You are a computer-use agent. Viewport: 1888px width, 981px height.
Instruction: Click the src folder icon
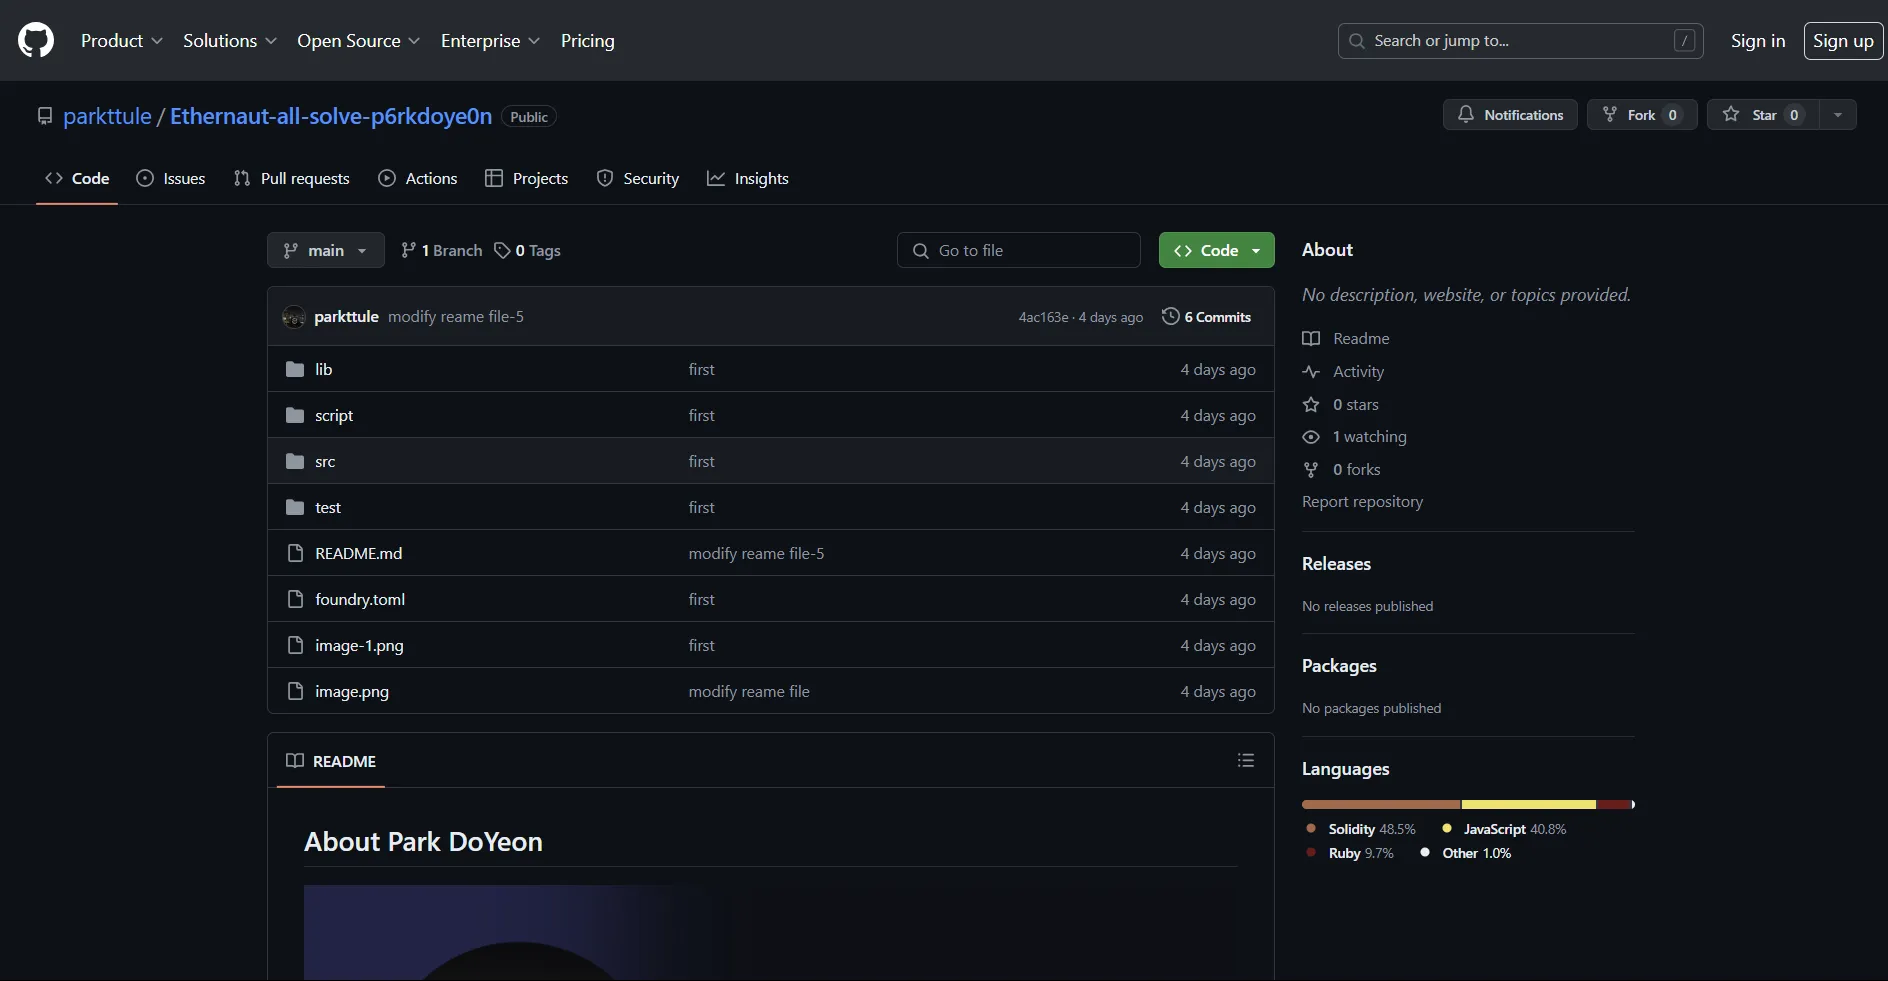tap(295, 462)
